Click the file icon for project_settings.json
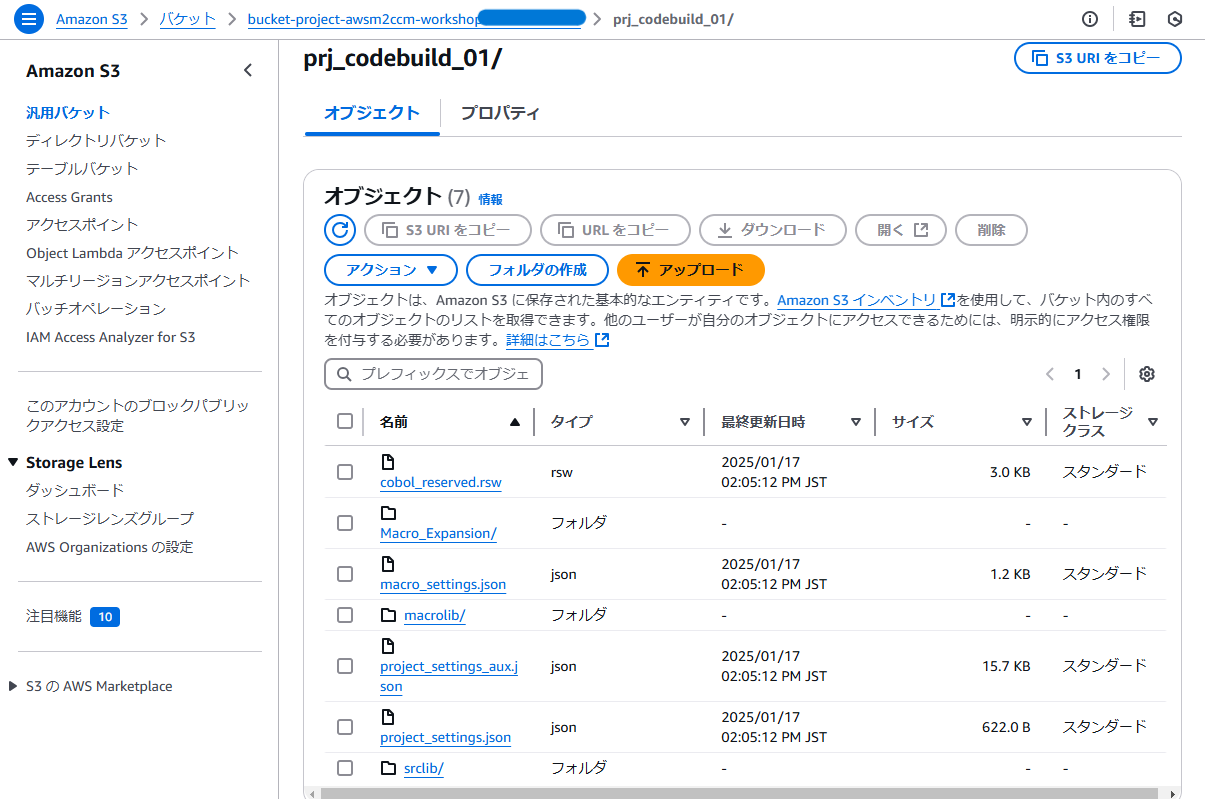 pos(388,717)
